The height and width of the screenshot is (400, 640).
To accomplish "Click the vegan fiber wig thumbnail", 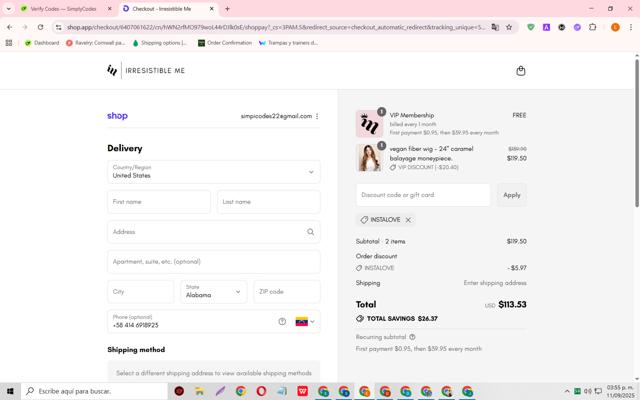I will point(369,158).
